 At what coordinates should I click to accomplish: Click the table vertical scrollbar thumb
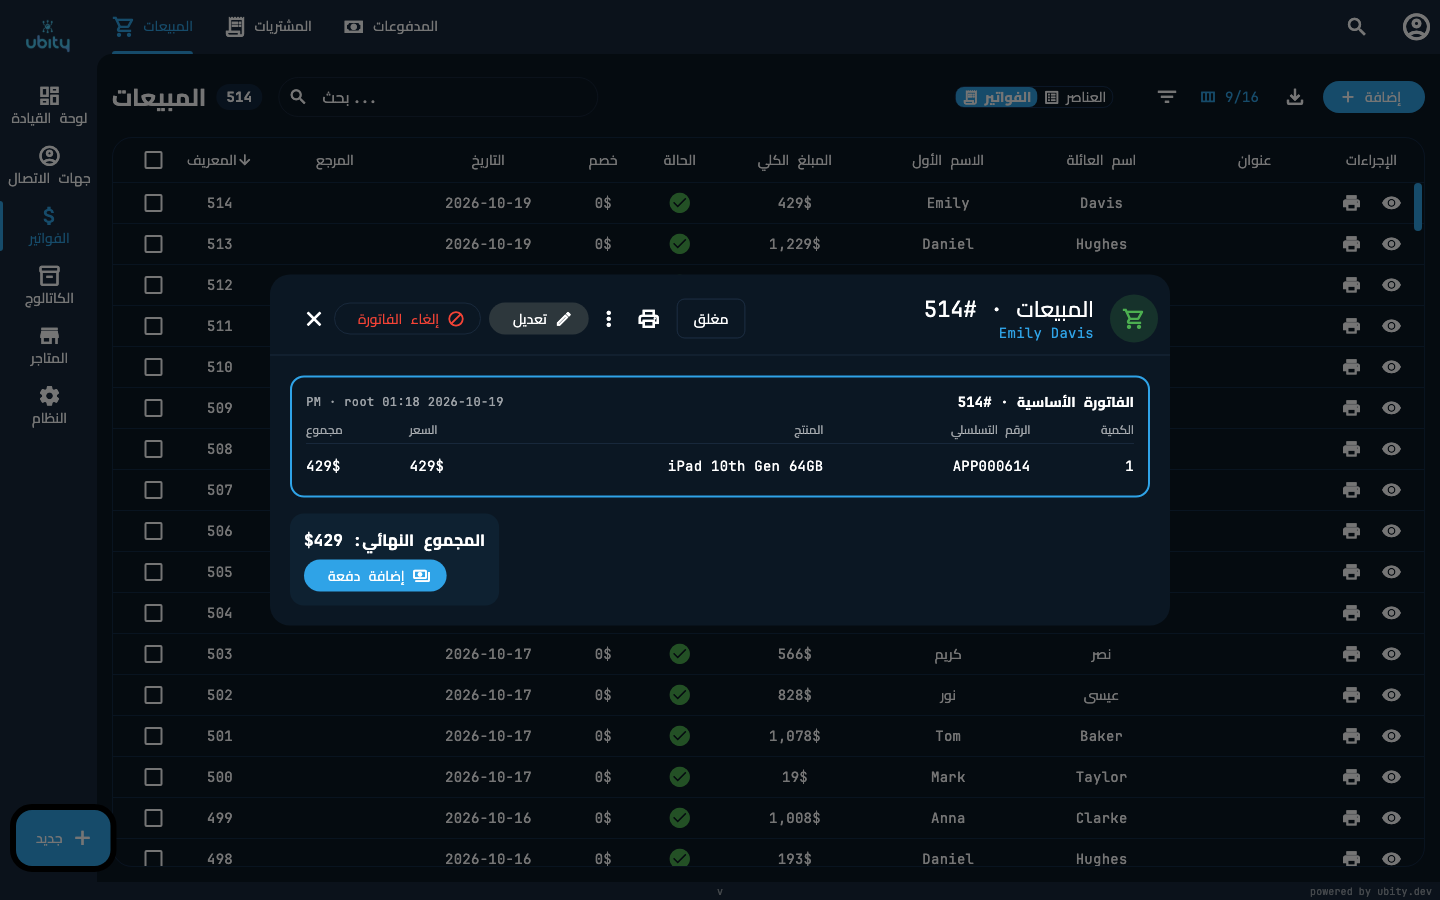1418,207
